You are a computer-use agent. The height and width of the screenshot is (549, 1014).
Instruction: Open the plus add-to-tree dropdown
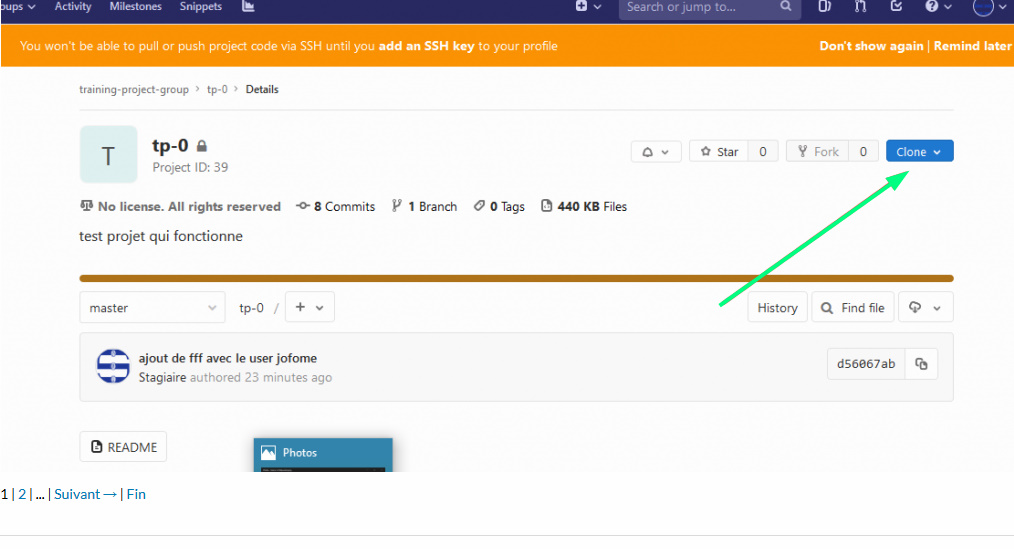pos(310,307)
